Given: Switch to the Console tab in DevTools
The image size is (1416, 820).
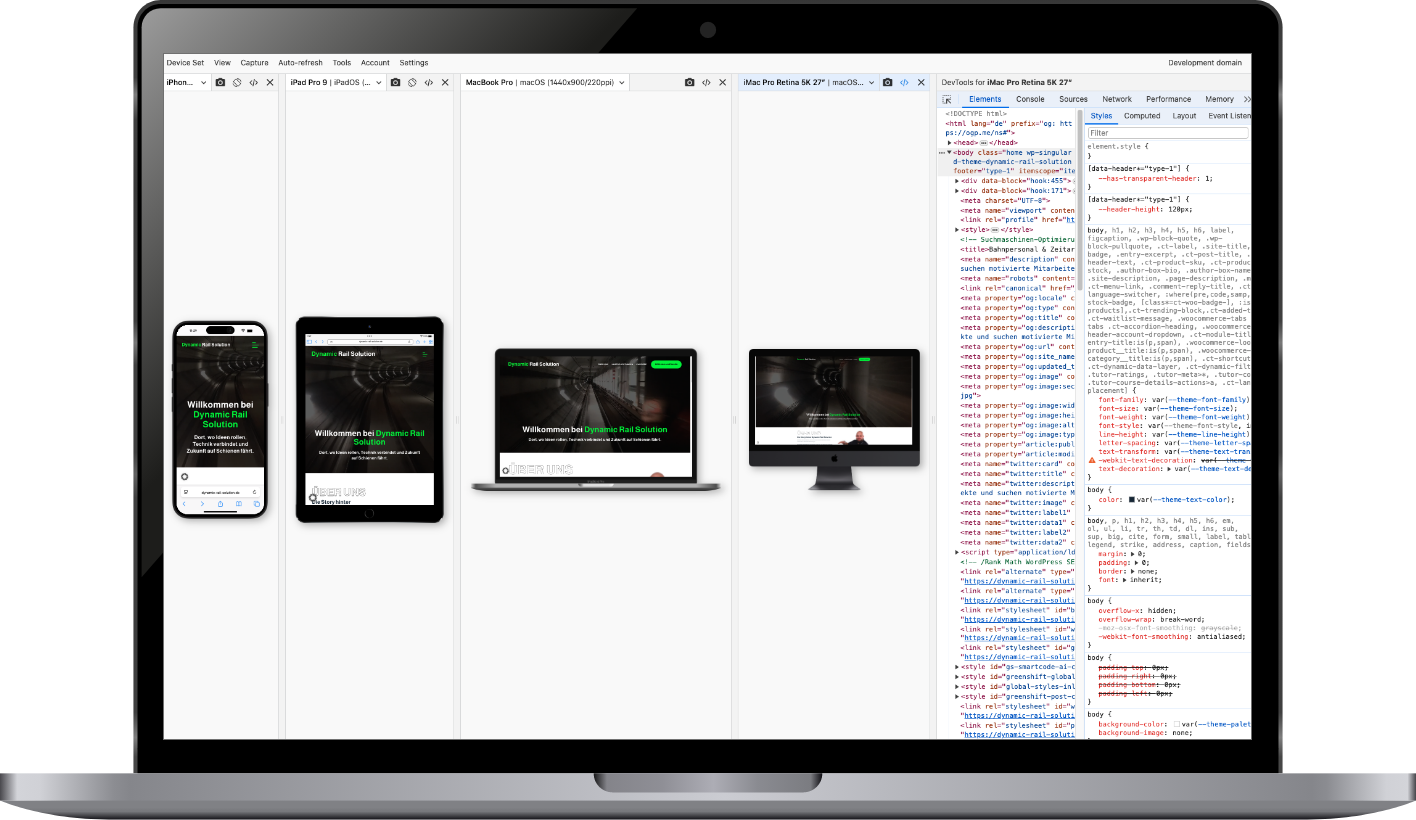Looking at the screenshot, I should click(x=1030, y=100).
